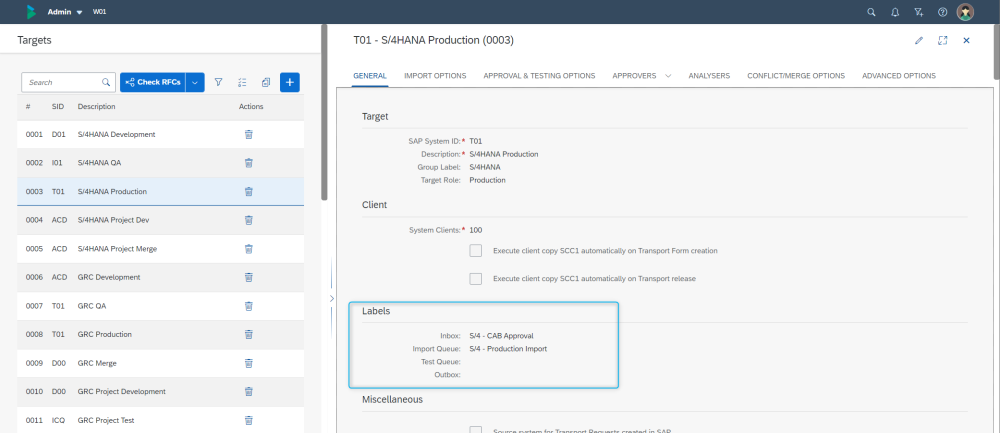Viewport: 1000px width, 433px height.
Task: Switch to the General tab
Action: [370, 76]
